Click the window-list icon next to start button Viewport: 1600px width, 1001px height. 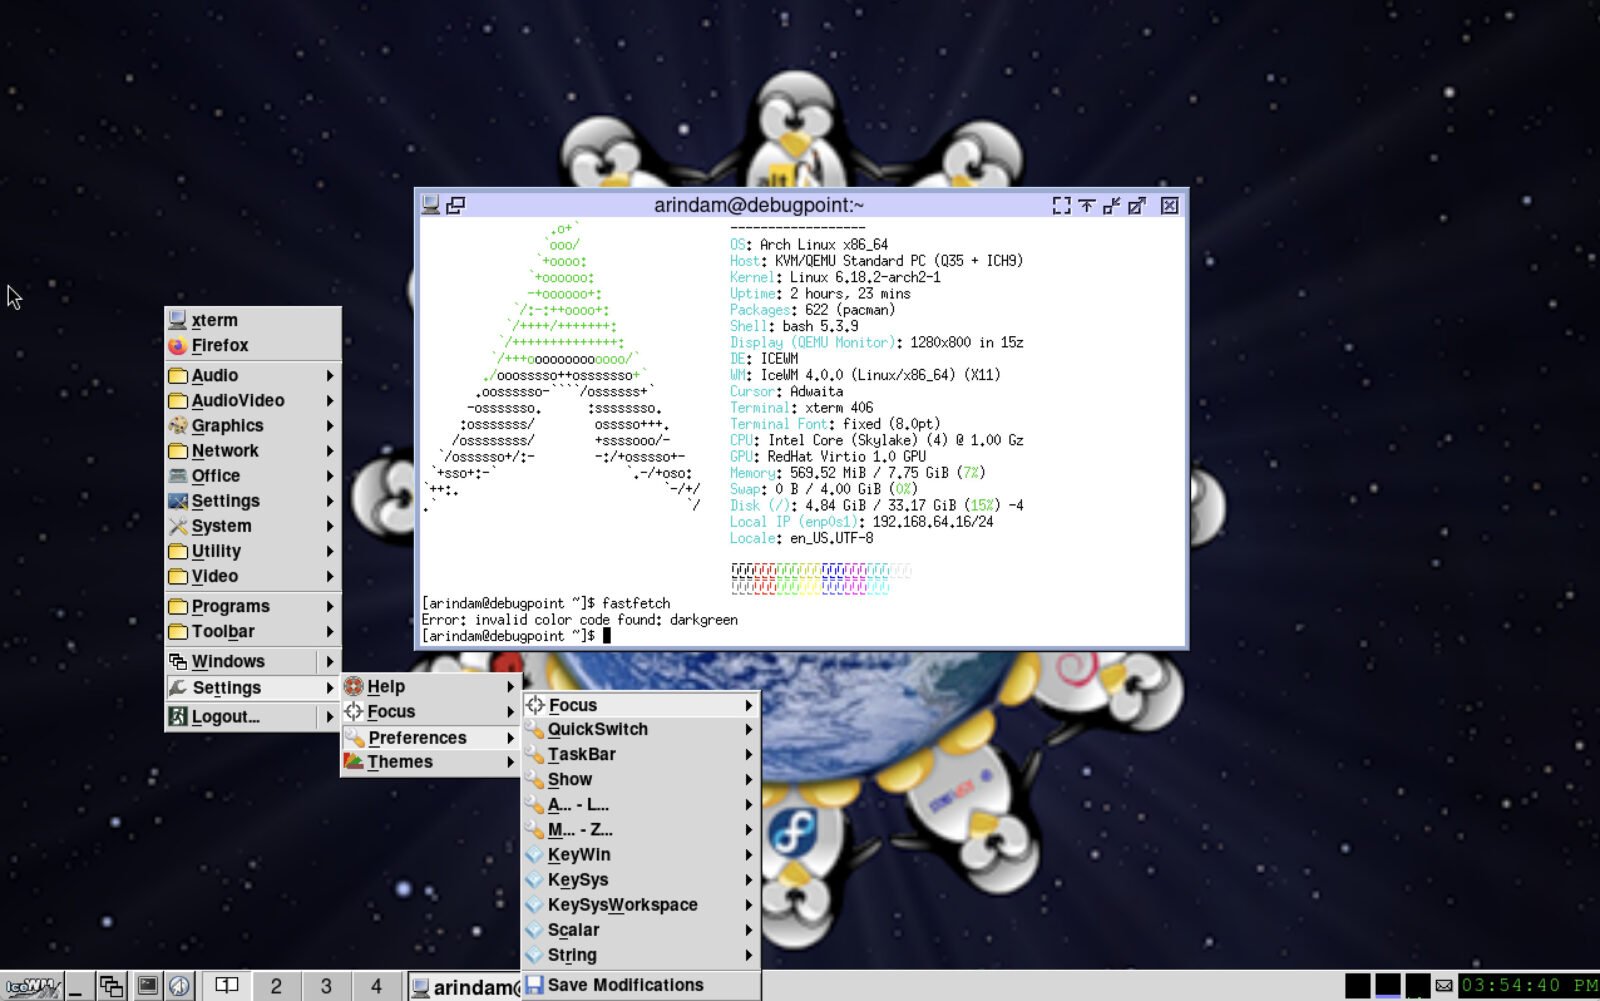coord(113,987)
